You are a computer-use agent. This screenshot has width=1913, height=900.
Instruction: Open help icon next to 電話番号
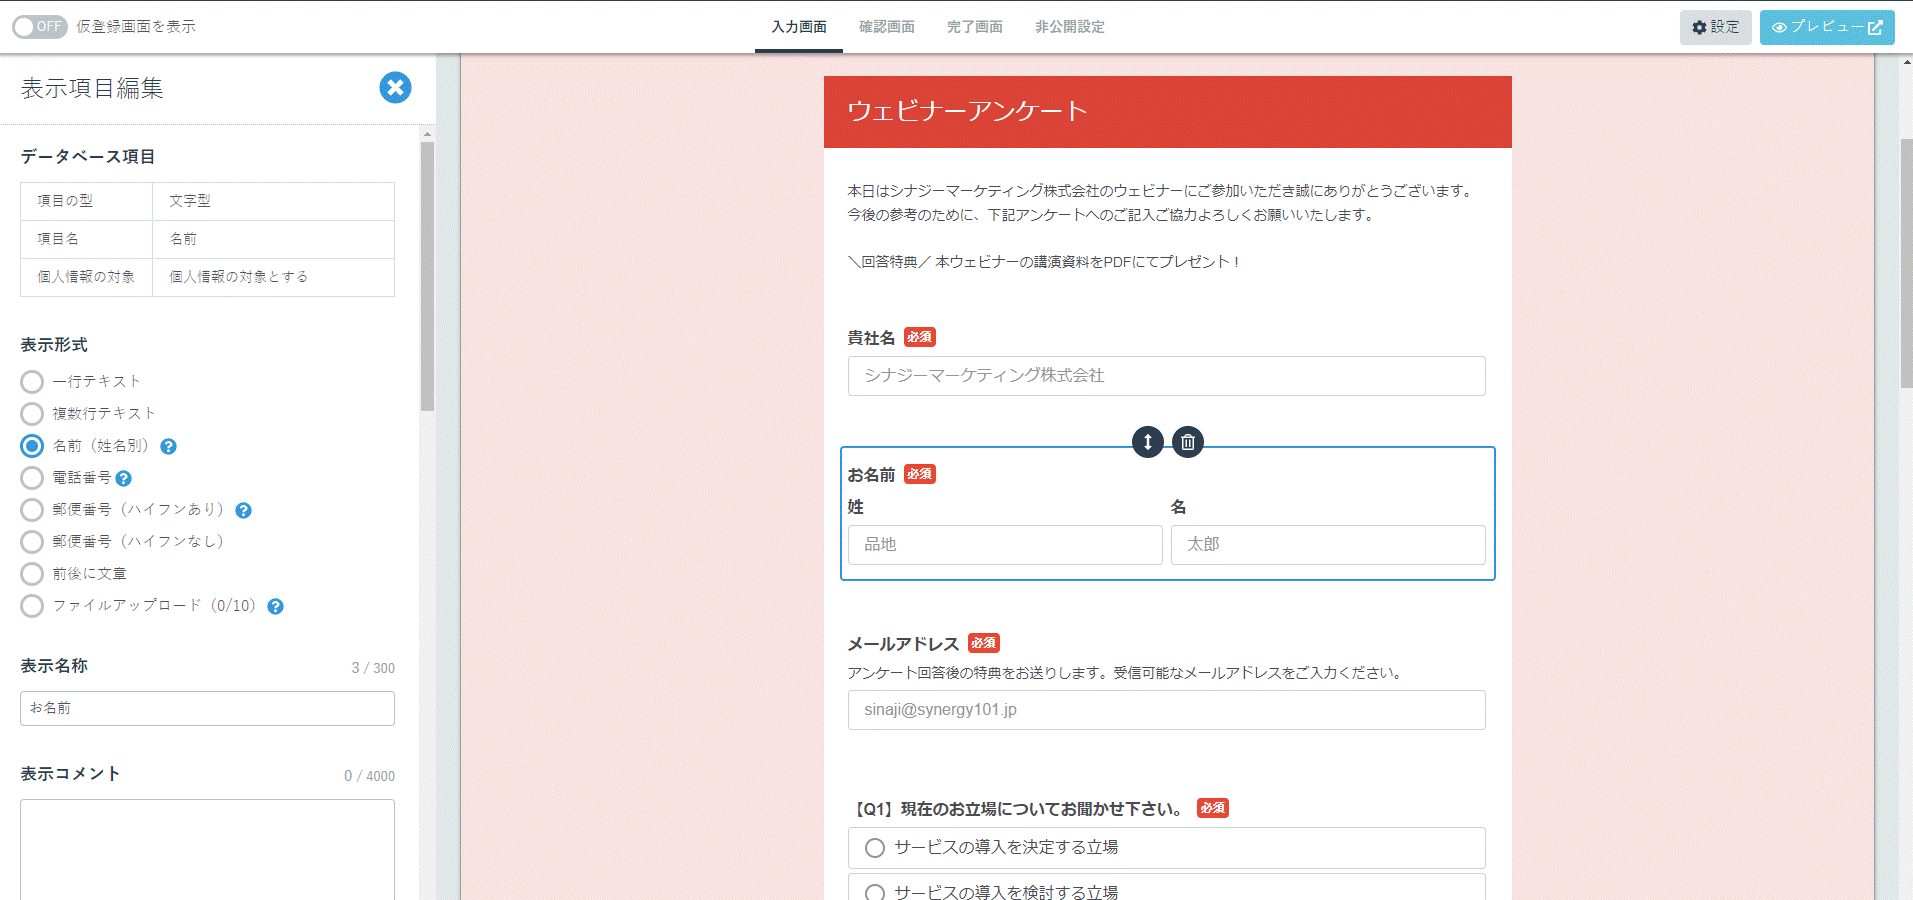tap(124, 479)
